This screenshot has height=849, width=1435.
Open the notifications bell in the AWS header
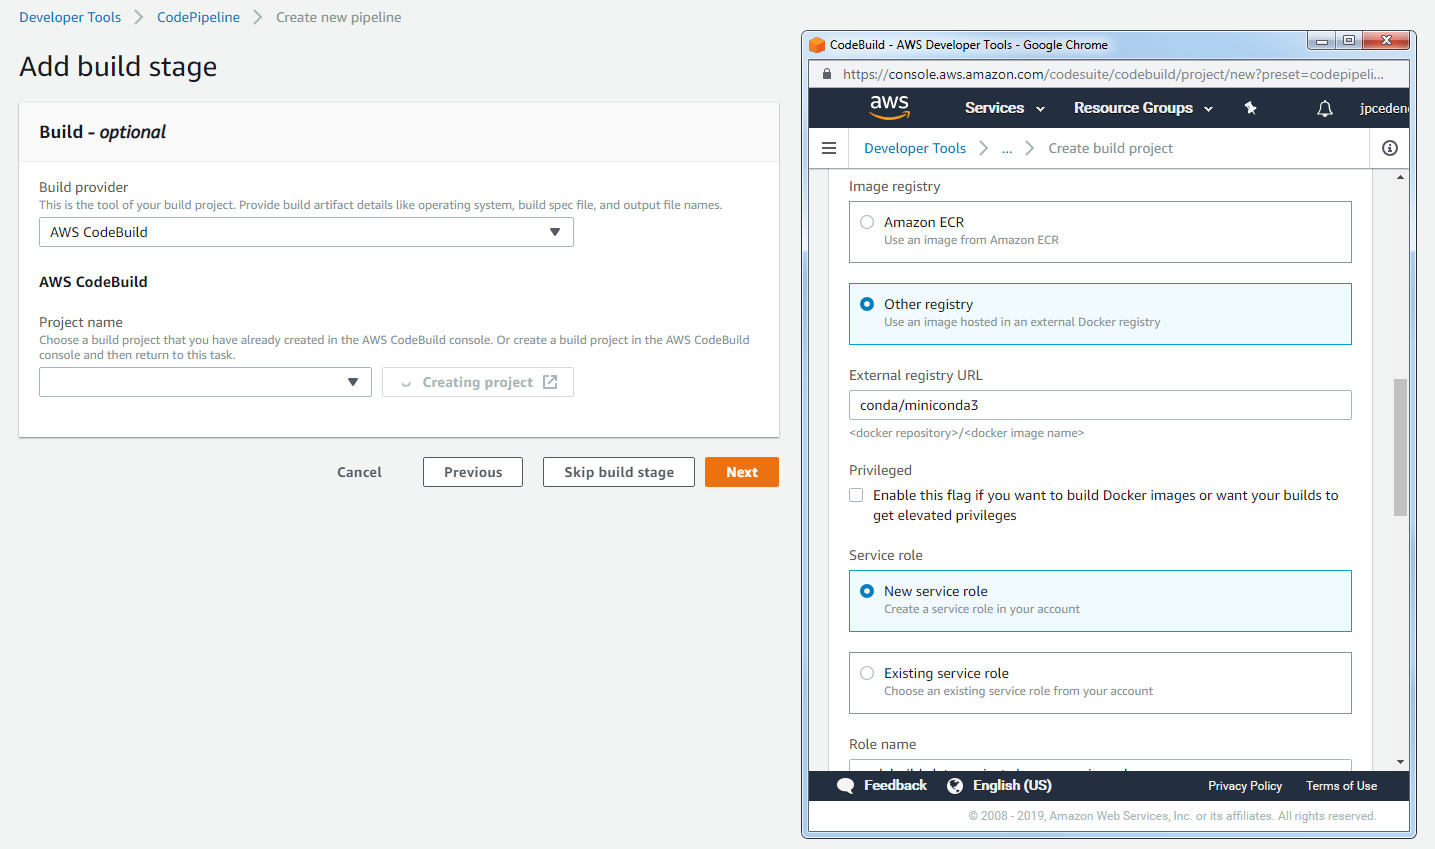click(1325, 108)
